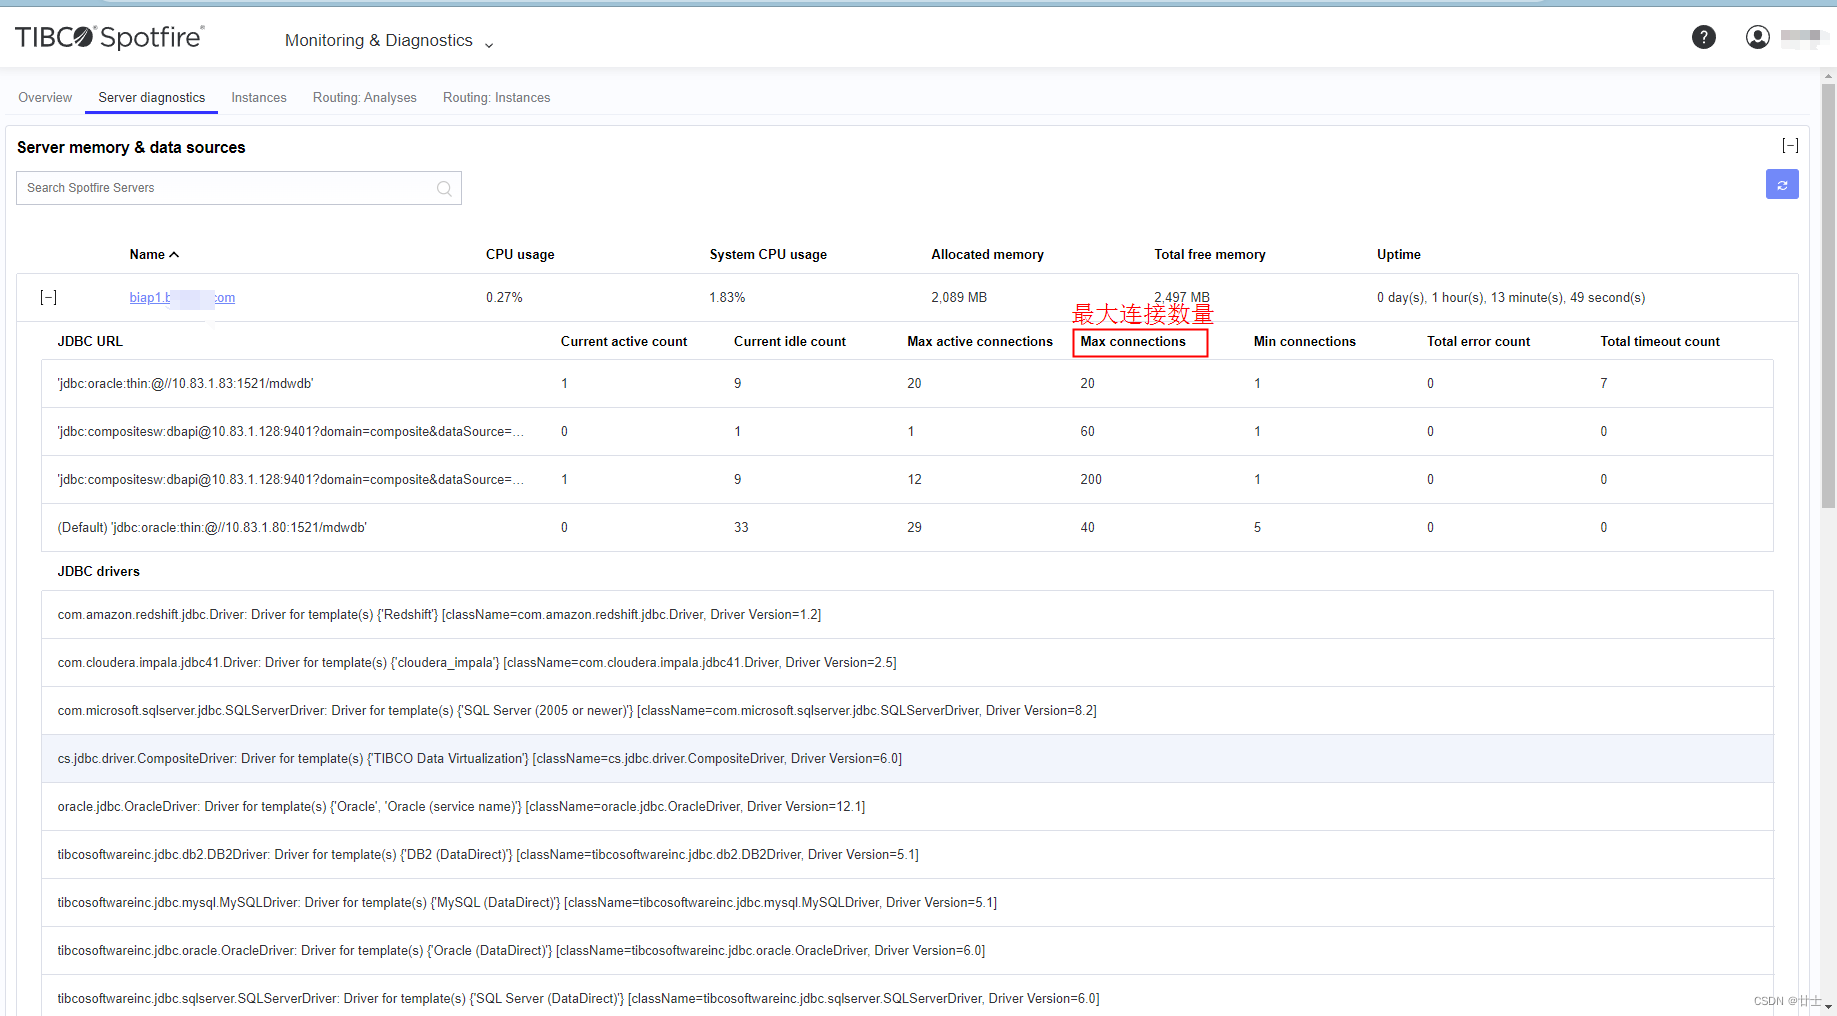Click the blue refresh button

click(1782, 185)
